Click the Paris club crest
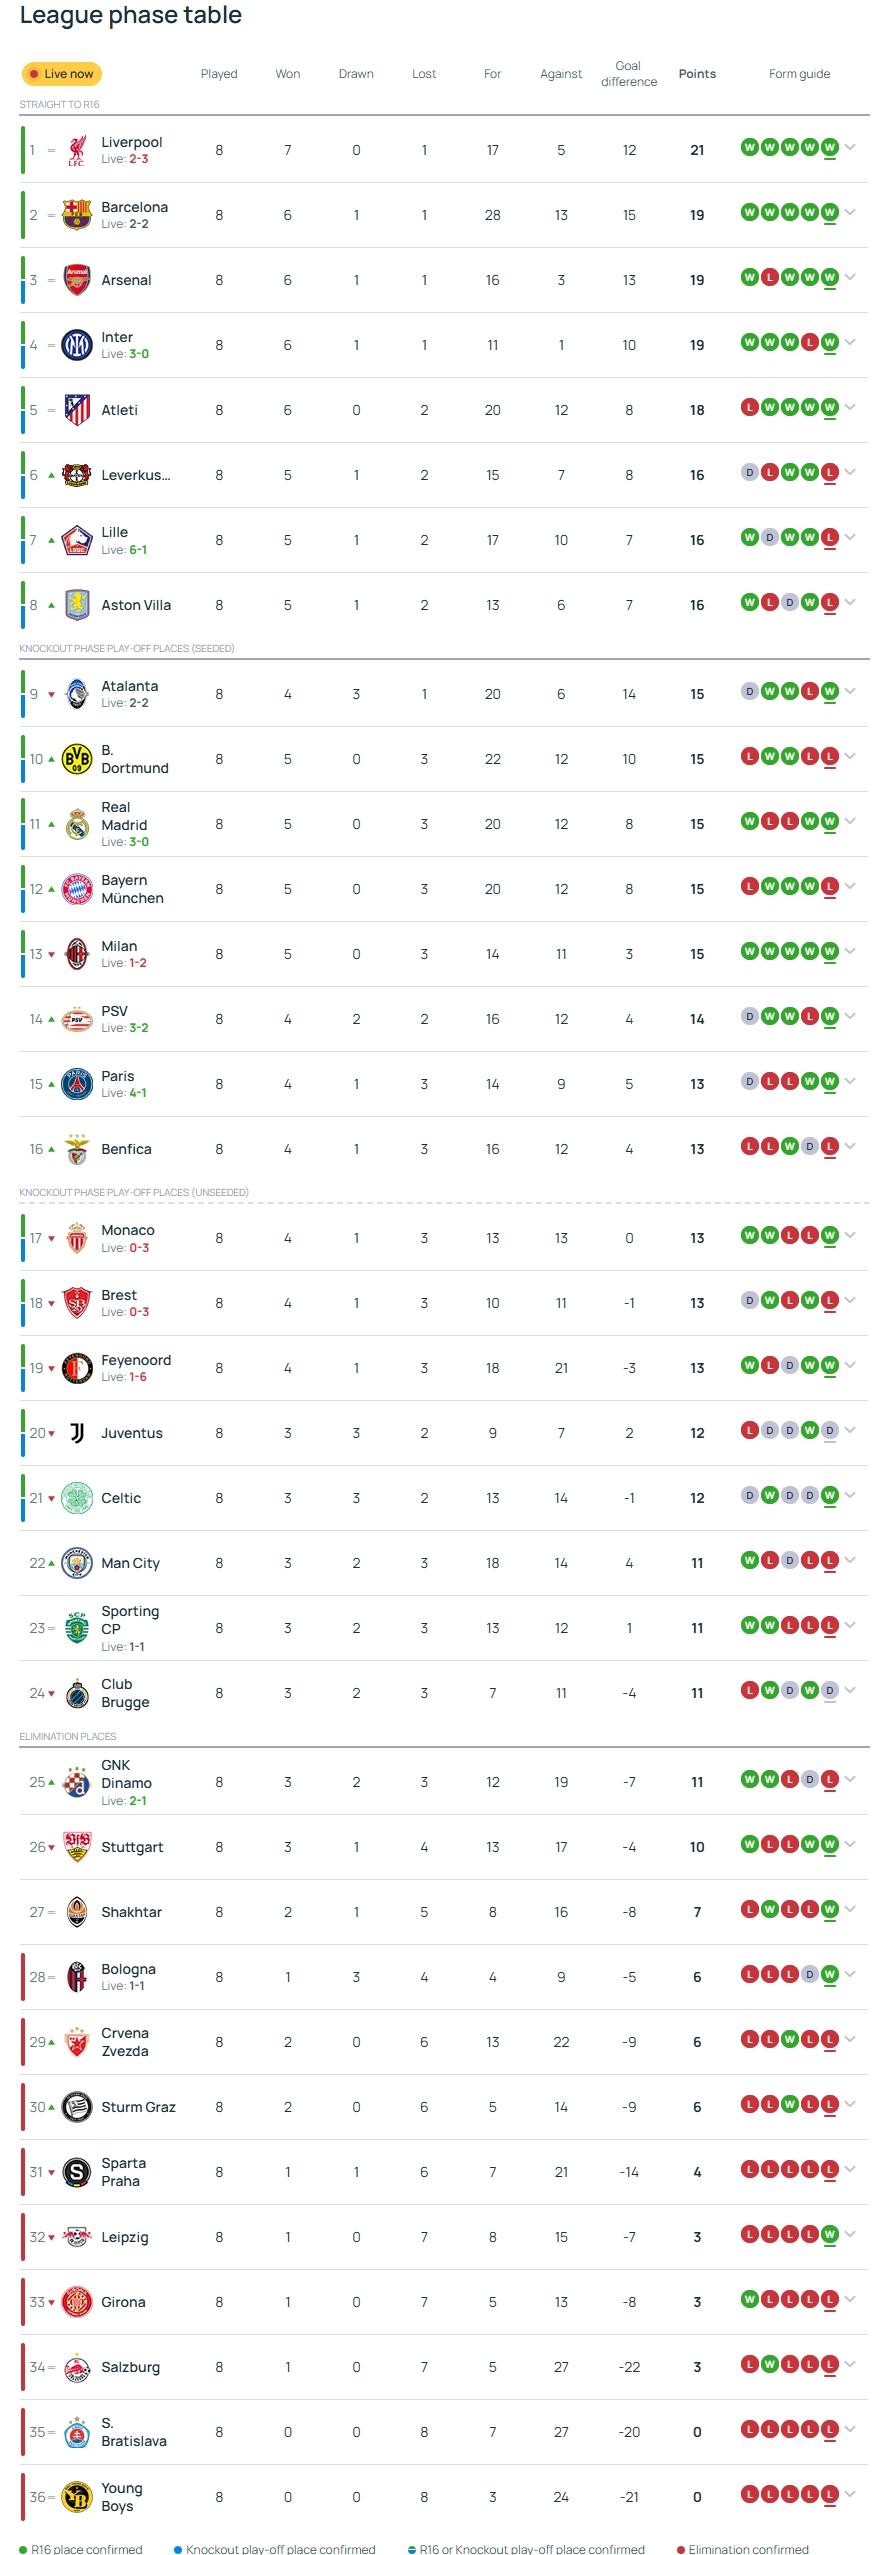Image resolution: width=885 pixels, height=2555 pixels. pos(77,1084)
